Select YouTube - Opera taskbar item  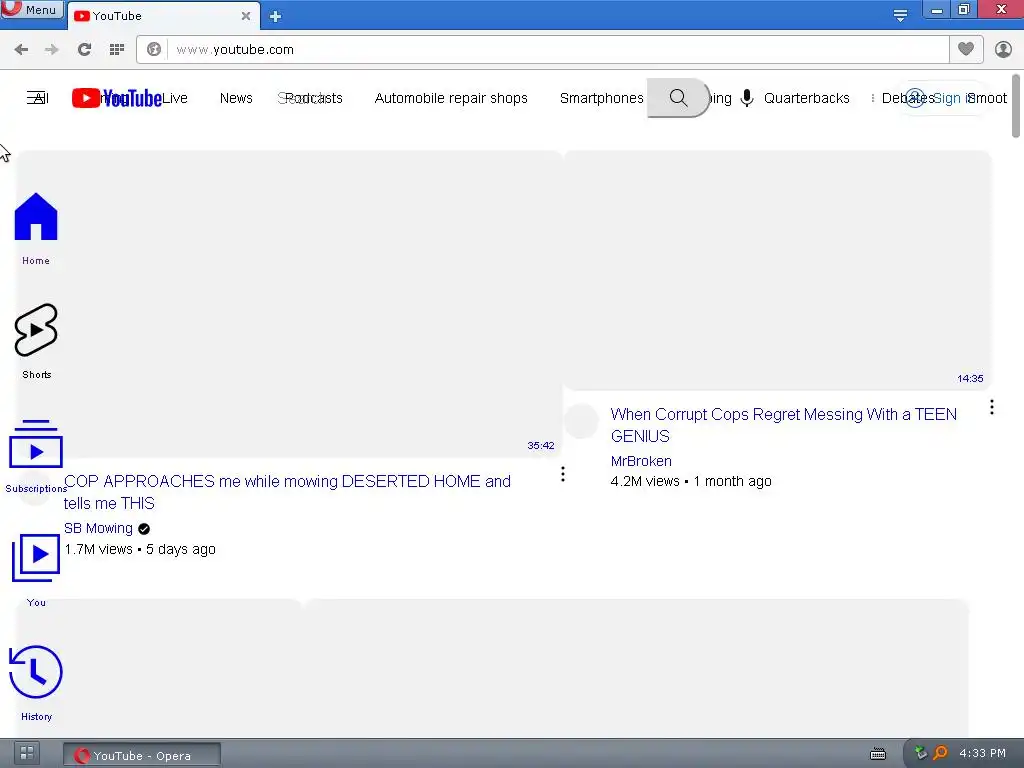(142, 755)
